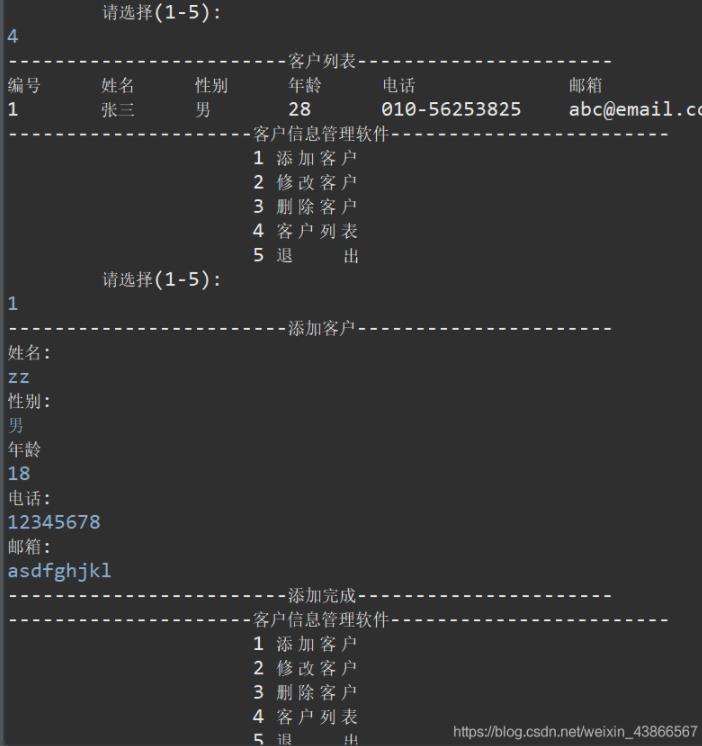
Task: Click the entered phone value 12345678
Action: coord(54,522)
